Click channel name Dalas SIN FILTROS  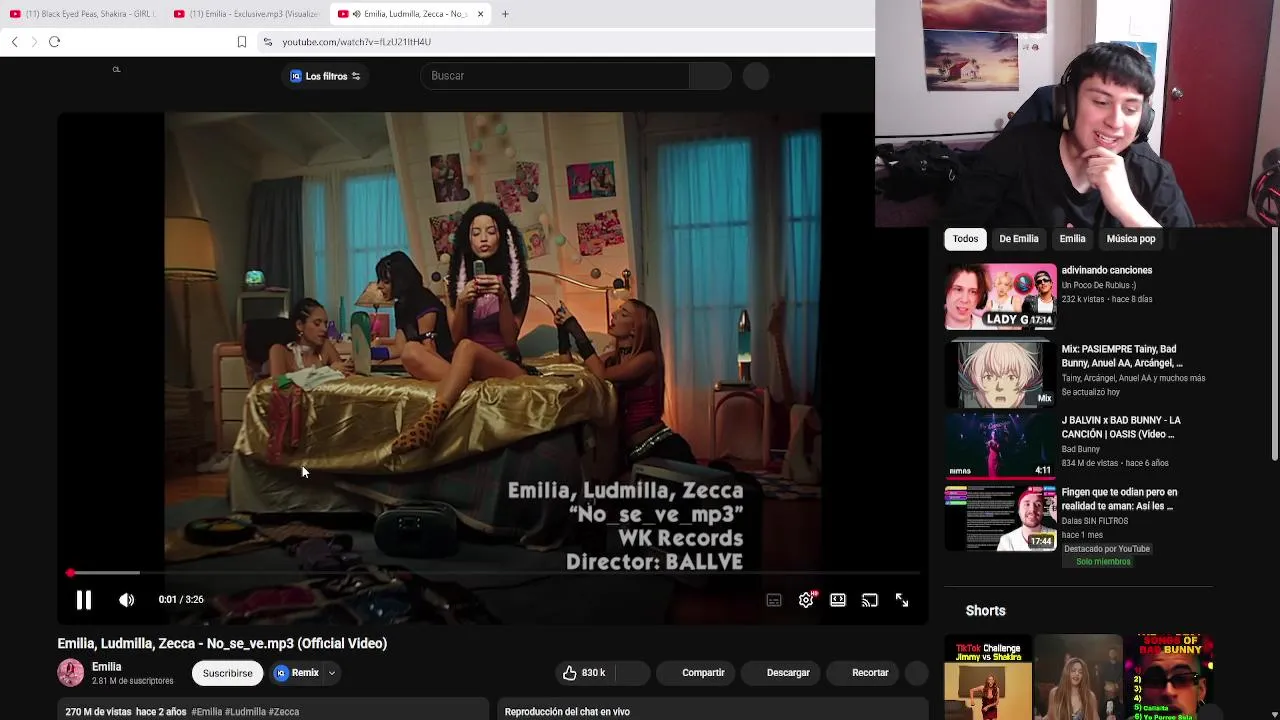(x=1095, y=521)
